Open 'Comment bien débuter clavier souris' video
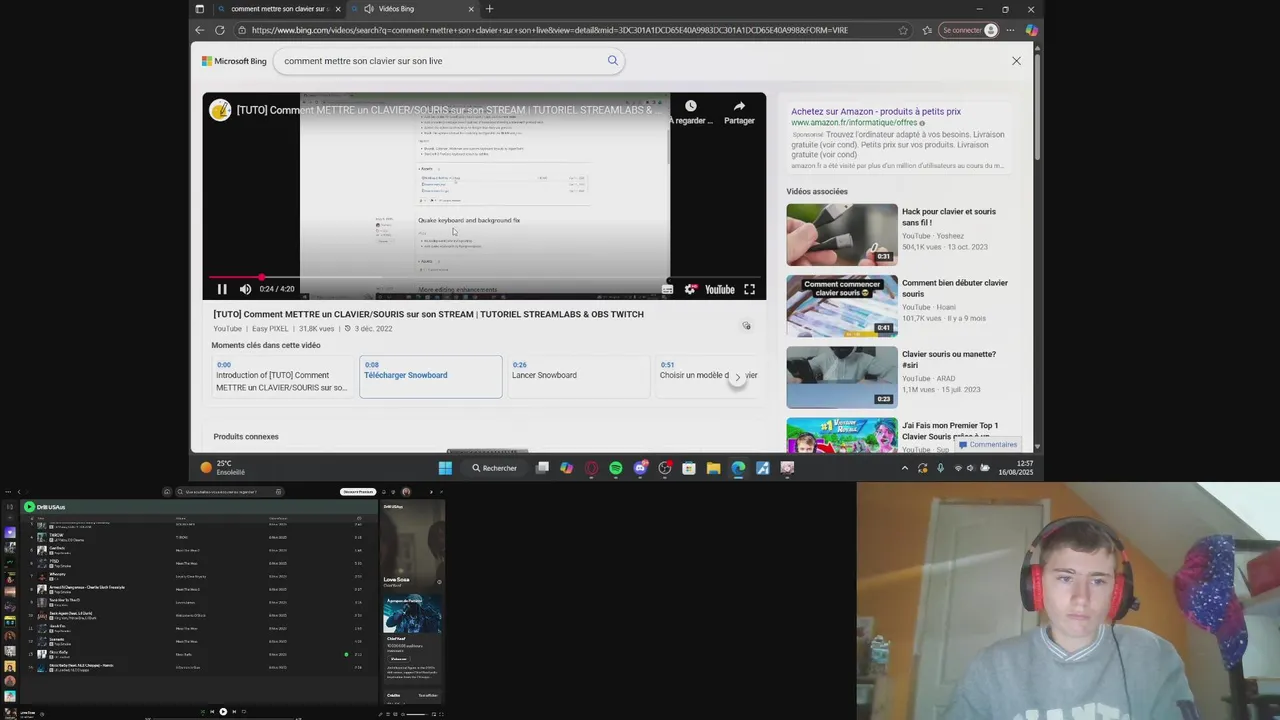The height and width of the screenshot is (720, 1280). coord(842,306)
